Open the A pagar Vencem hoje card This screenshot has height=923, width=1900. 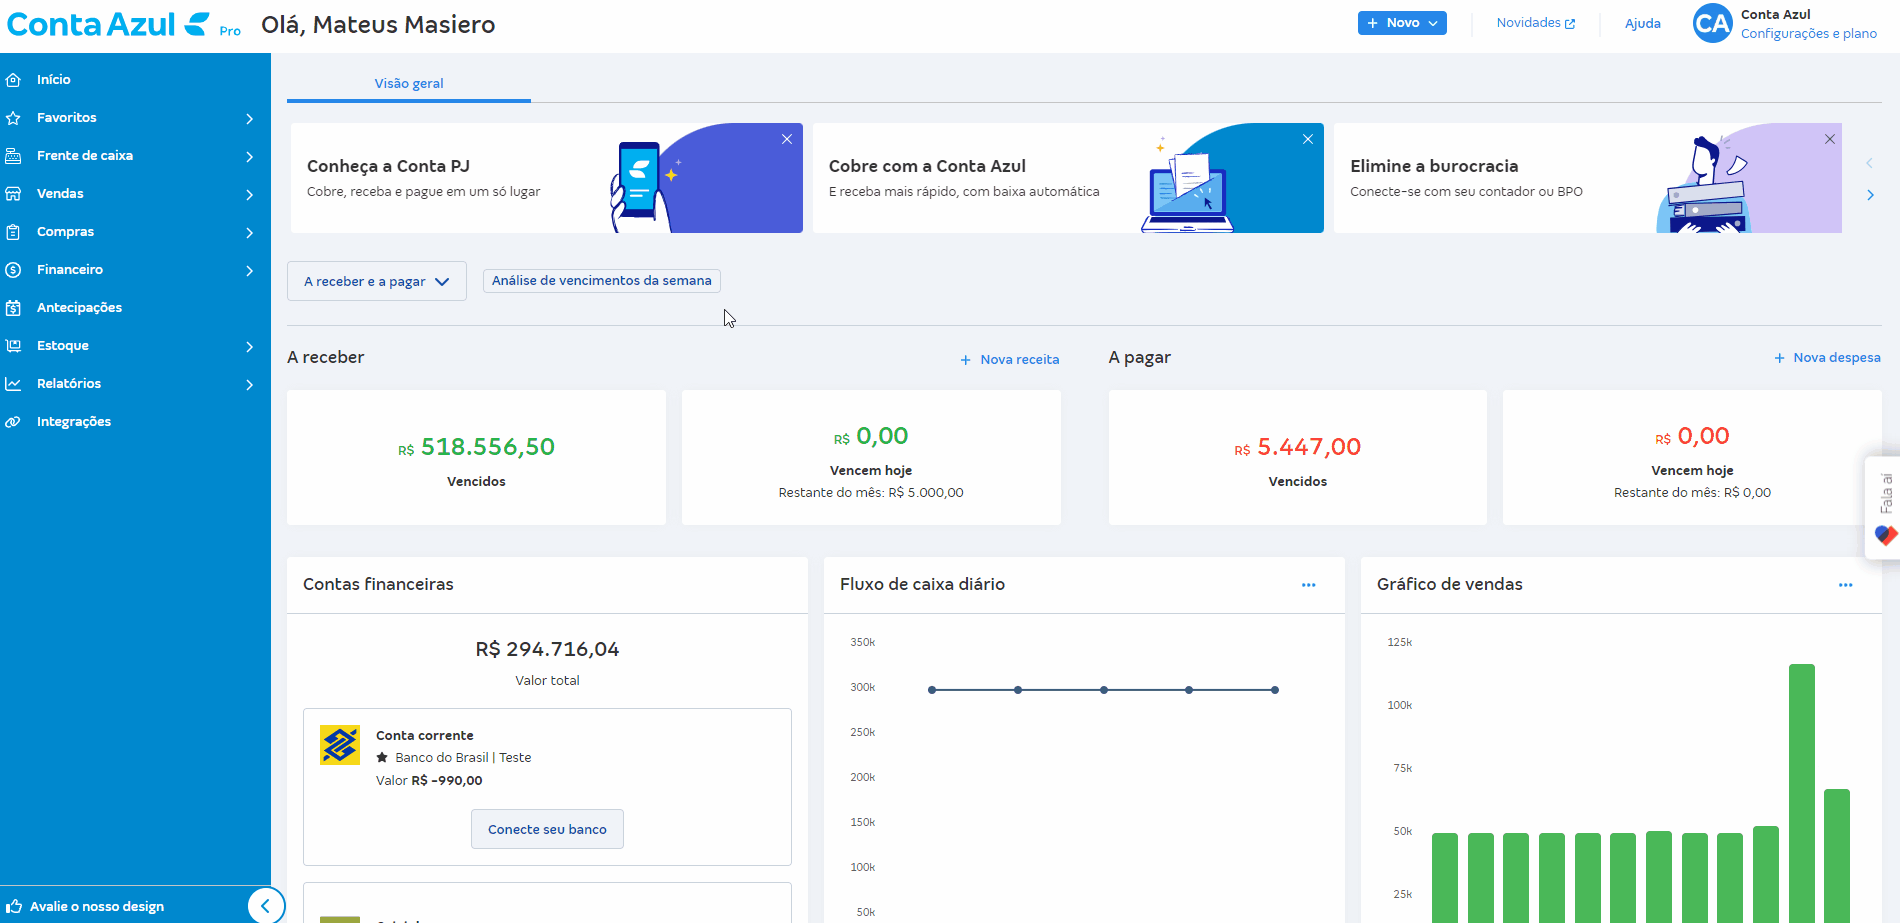pos(1692,458)
